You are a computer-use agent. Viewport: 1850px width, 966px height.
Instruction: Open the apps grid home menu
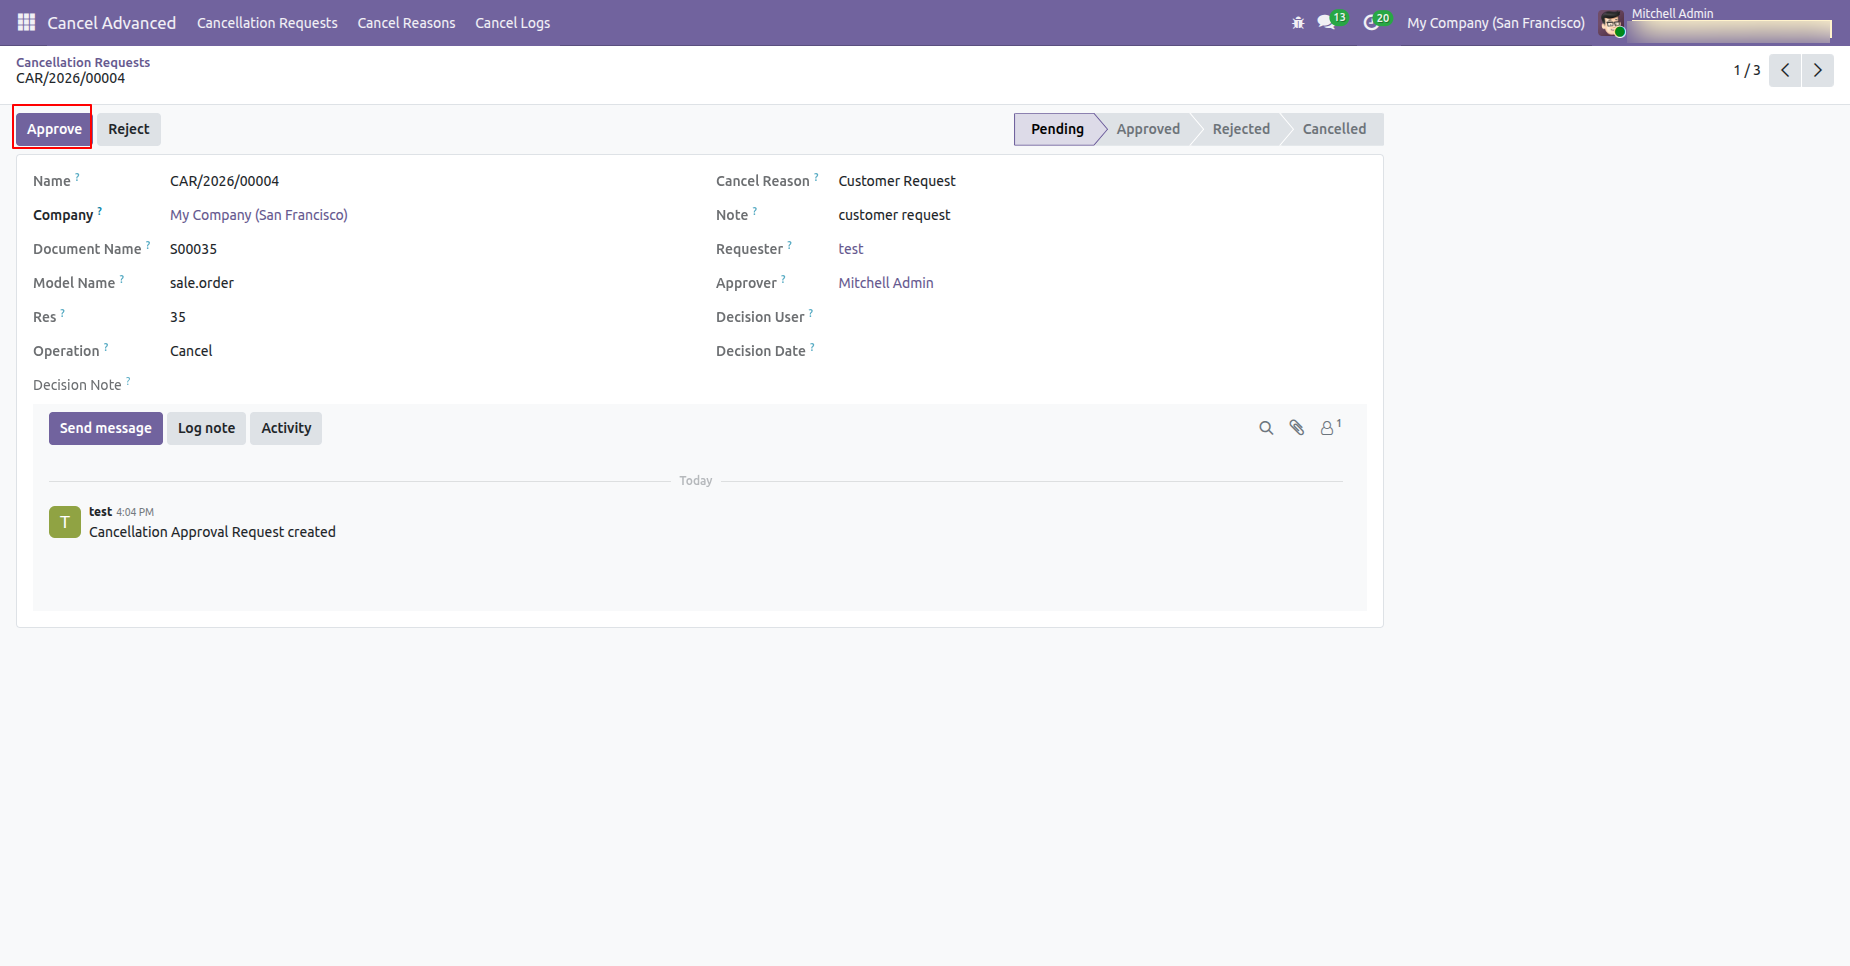27,22
